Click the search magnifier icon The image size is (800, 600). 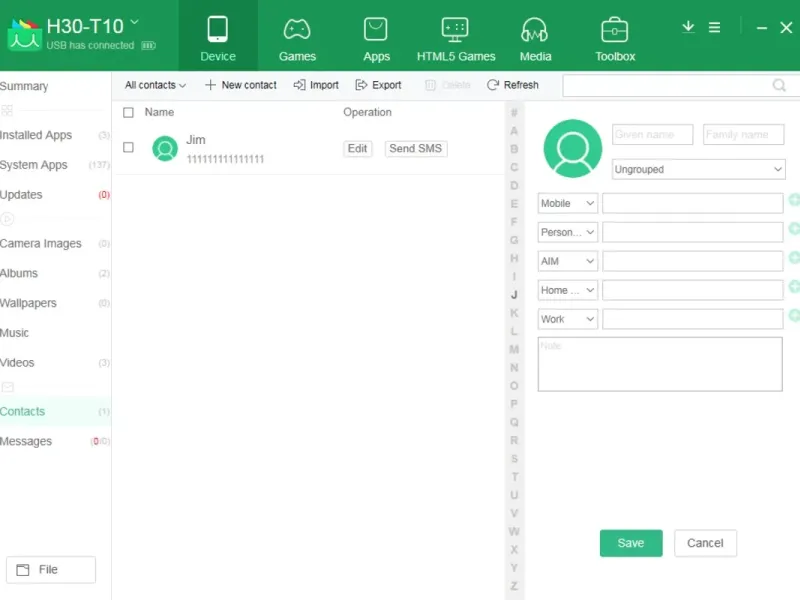[779, 85]
